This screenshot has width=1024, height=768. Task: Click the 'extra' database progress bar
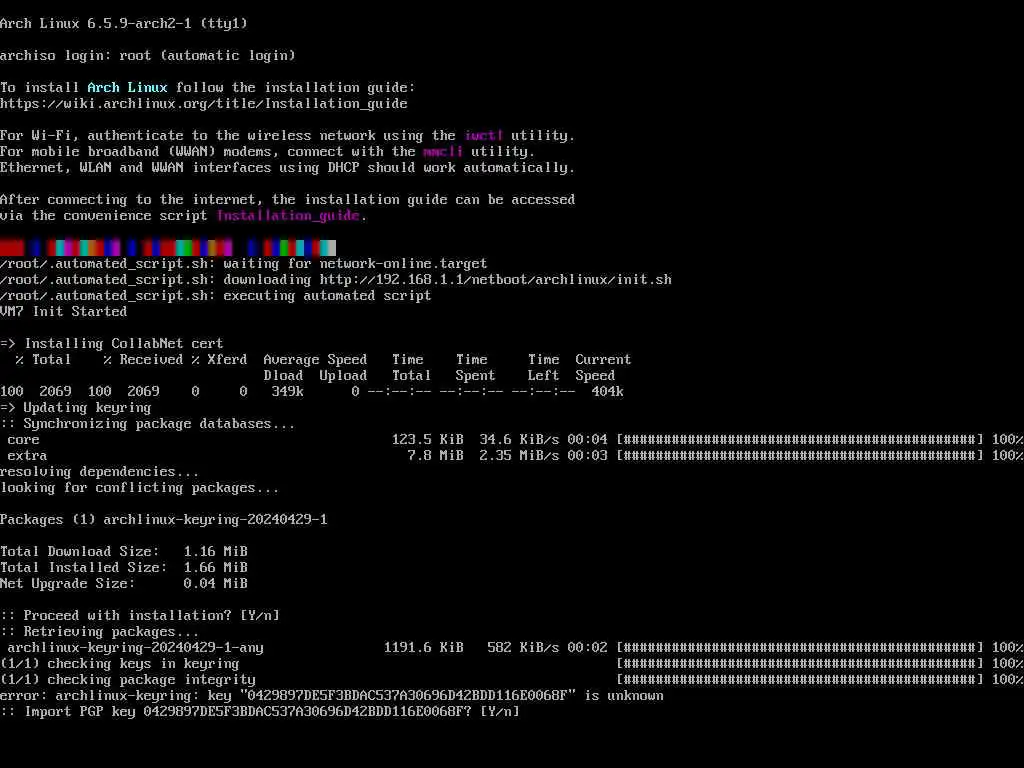[800, 456]
